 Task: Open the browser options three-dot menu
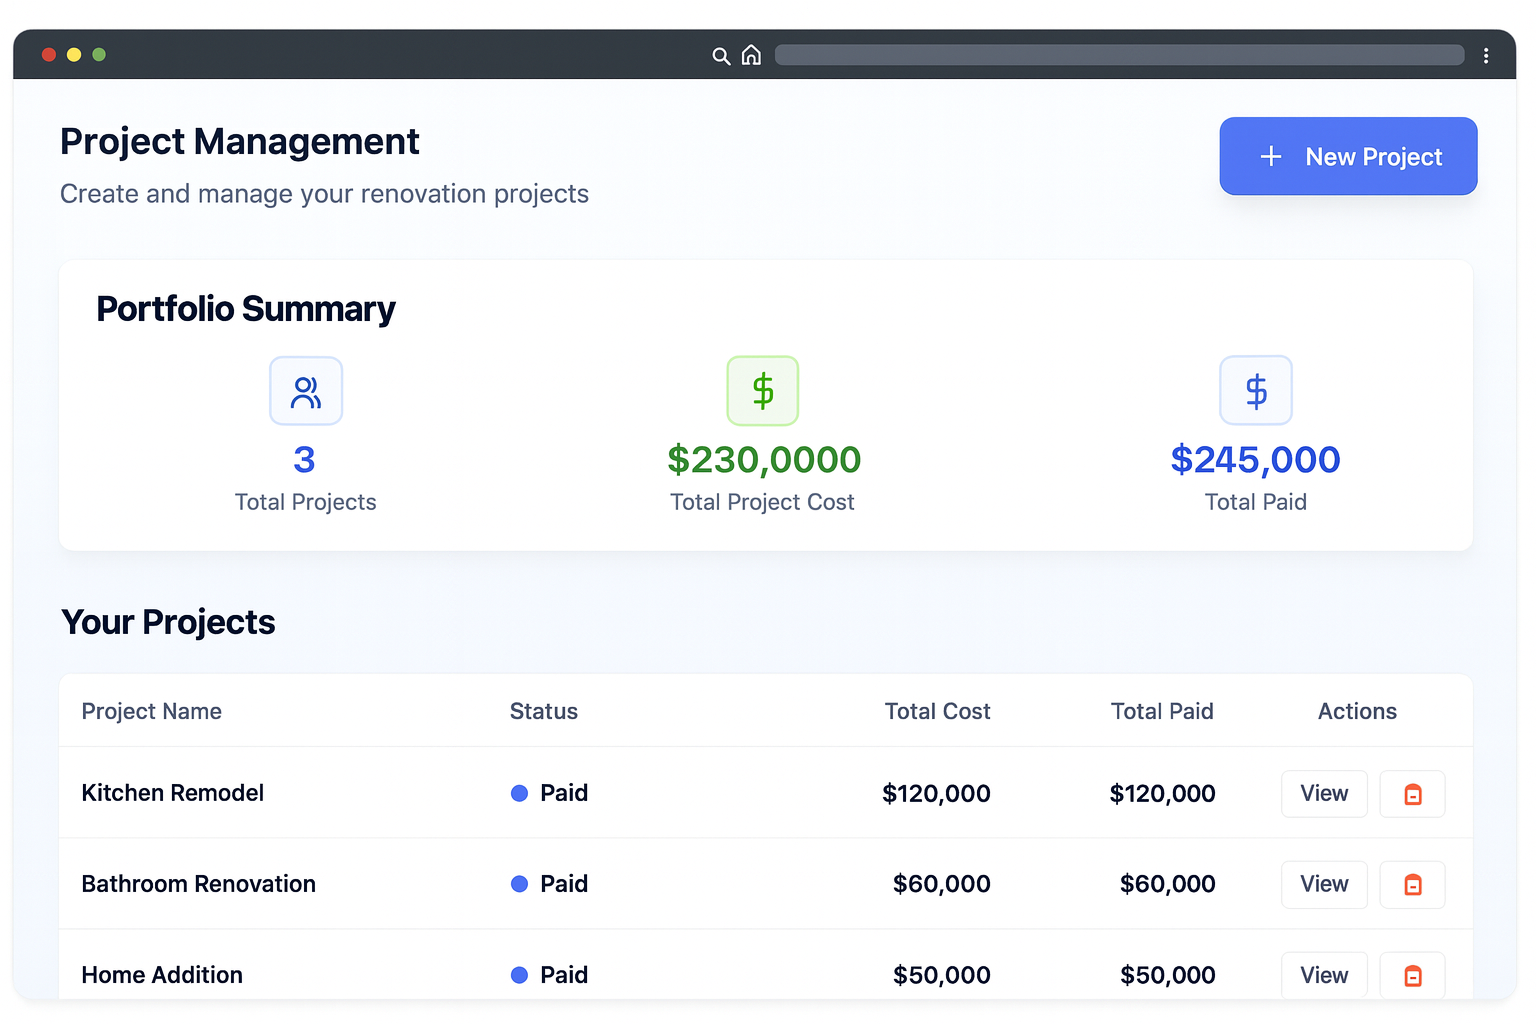point(1486,56)
